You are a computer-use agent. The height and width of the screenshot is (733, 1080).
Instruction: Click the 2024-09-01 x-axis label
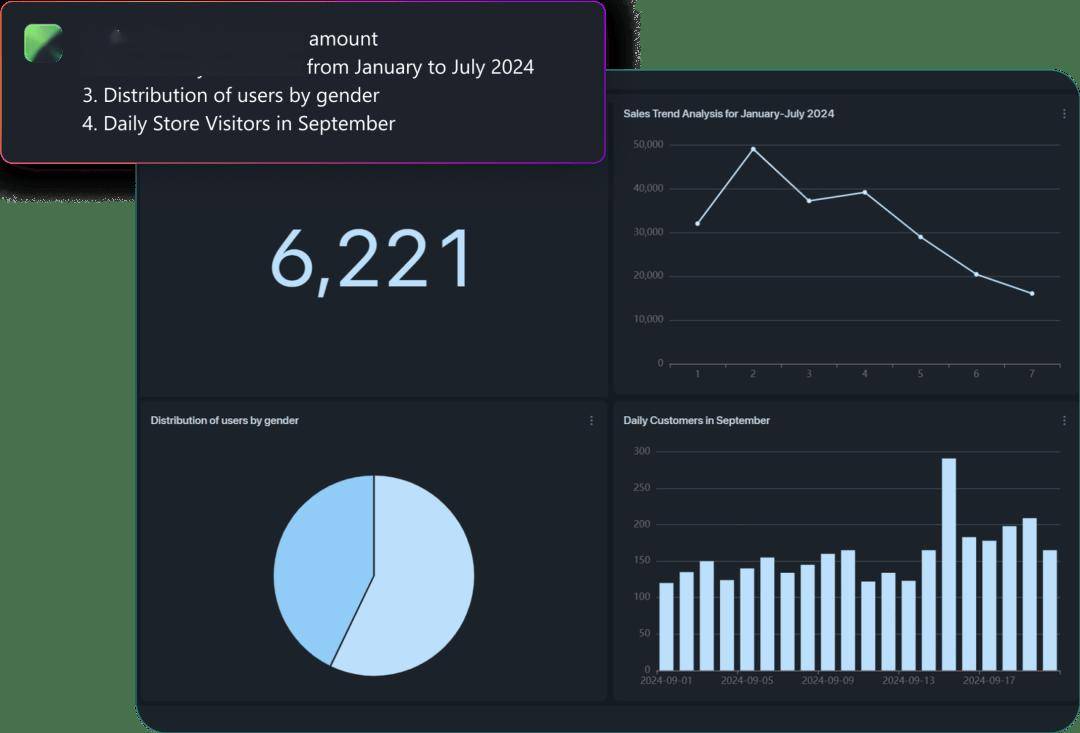[x=666, y=681]
